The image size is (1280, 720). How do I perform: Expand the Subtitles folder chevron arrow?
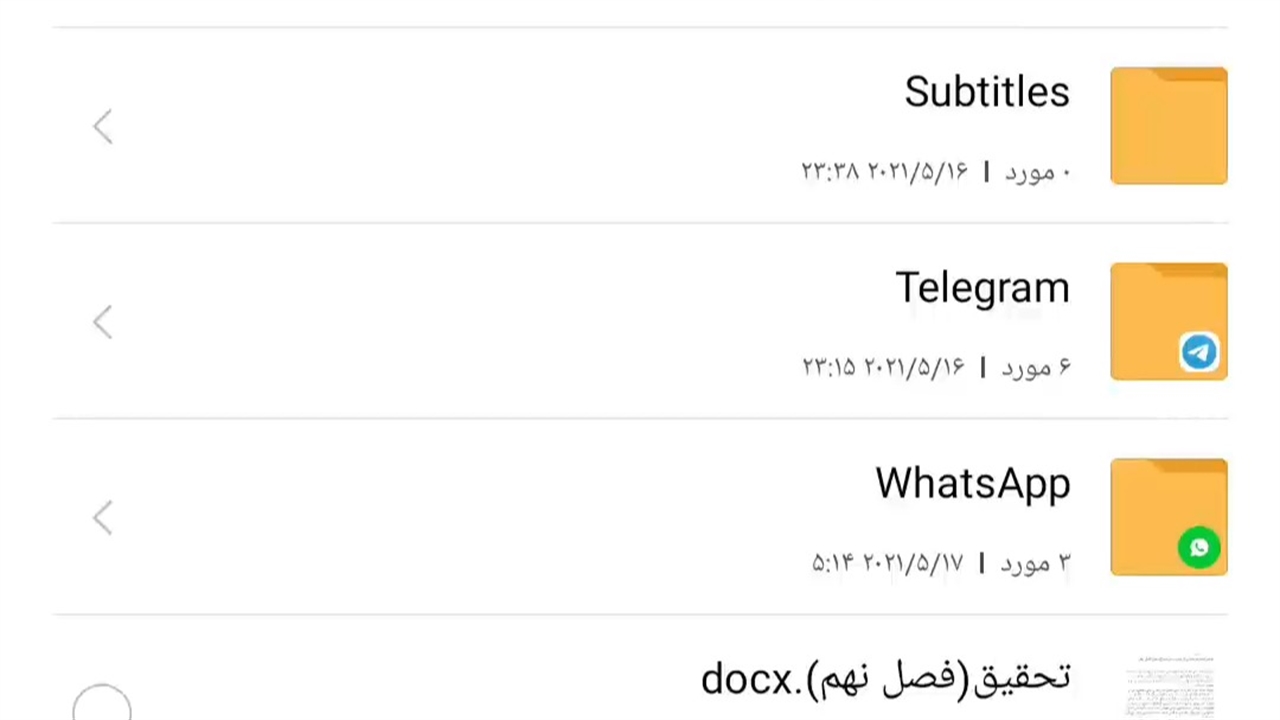103,127
